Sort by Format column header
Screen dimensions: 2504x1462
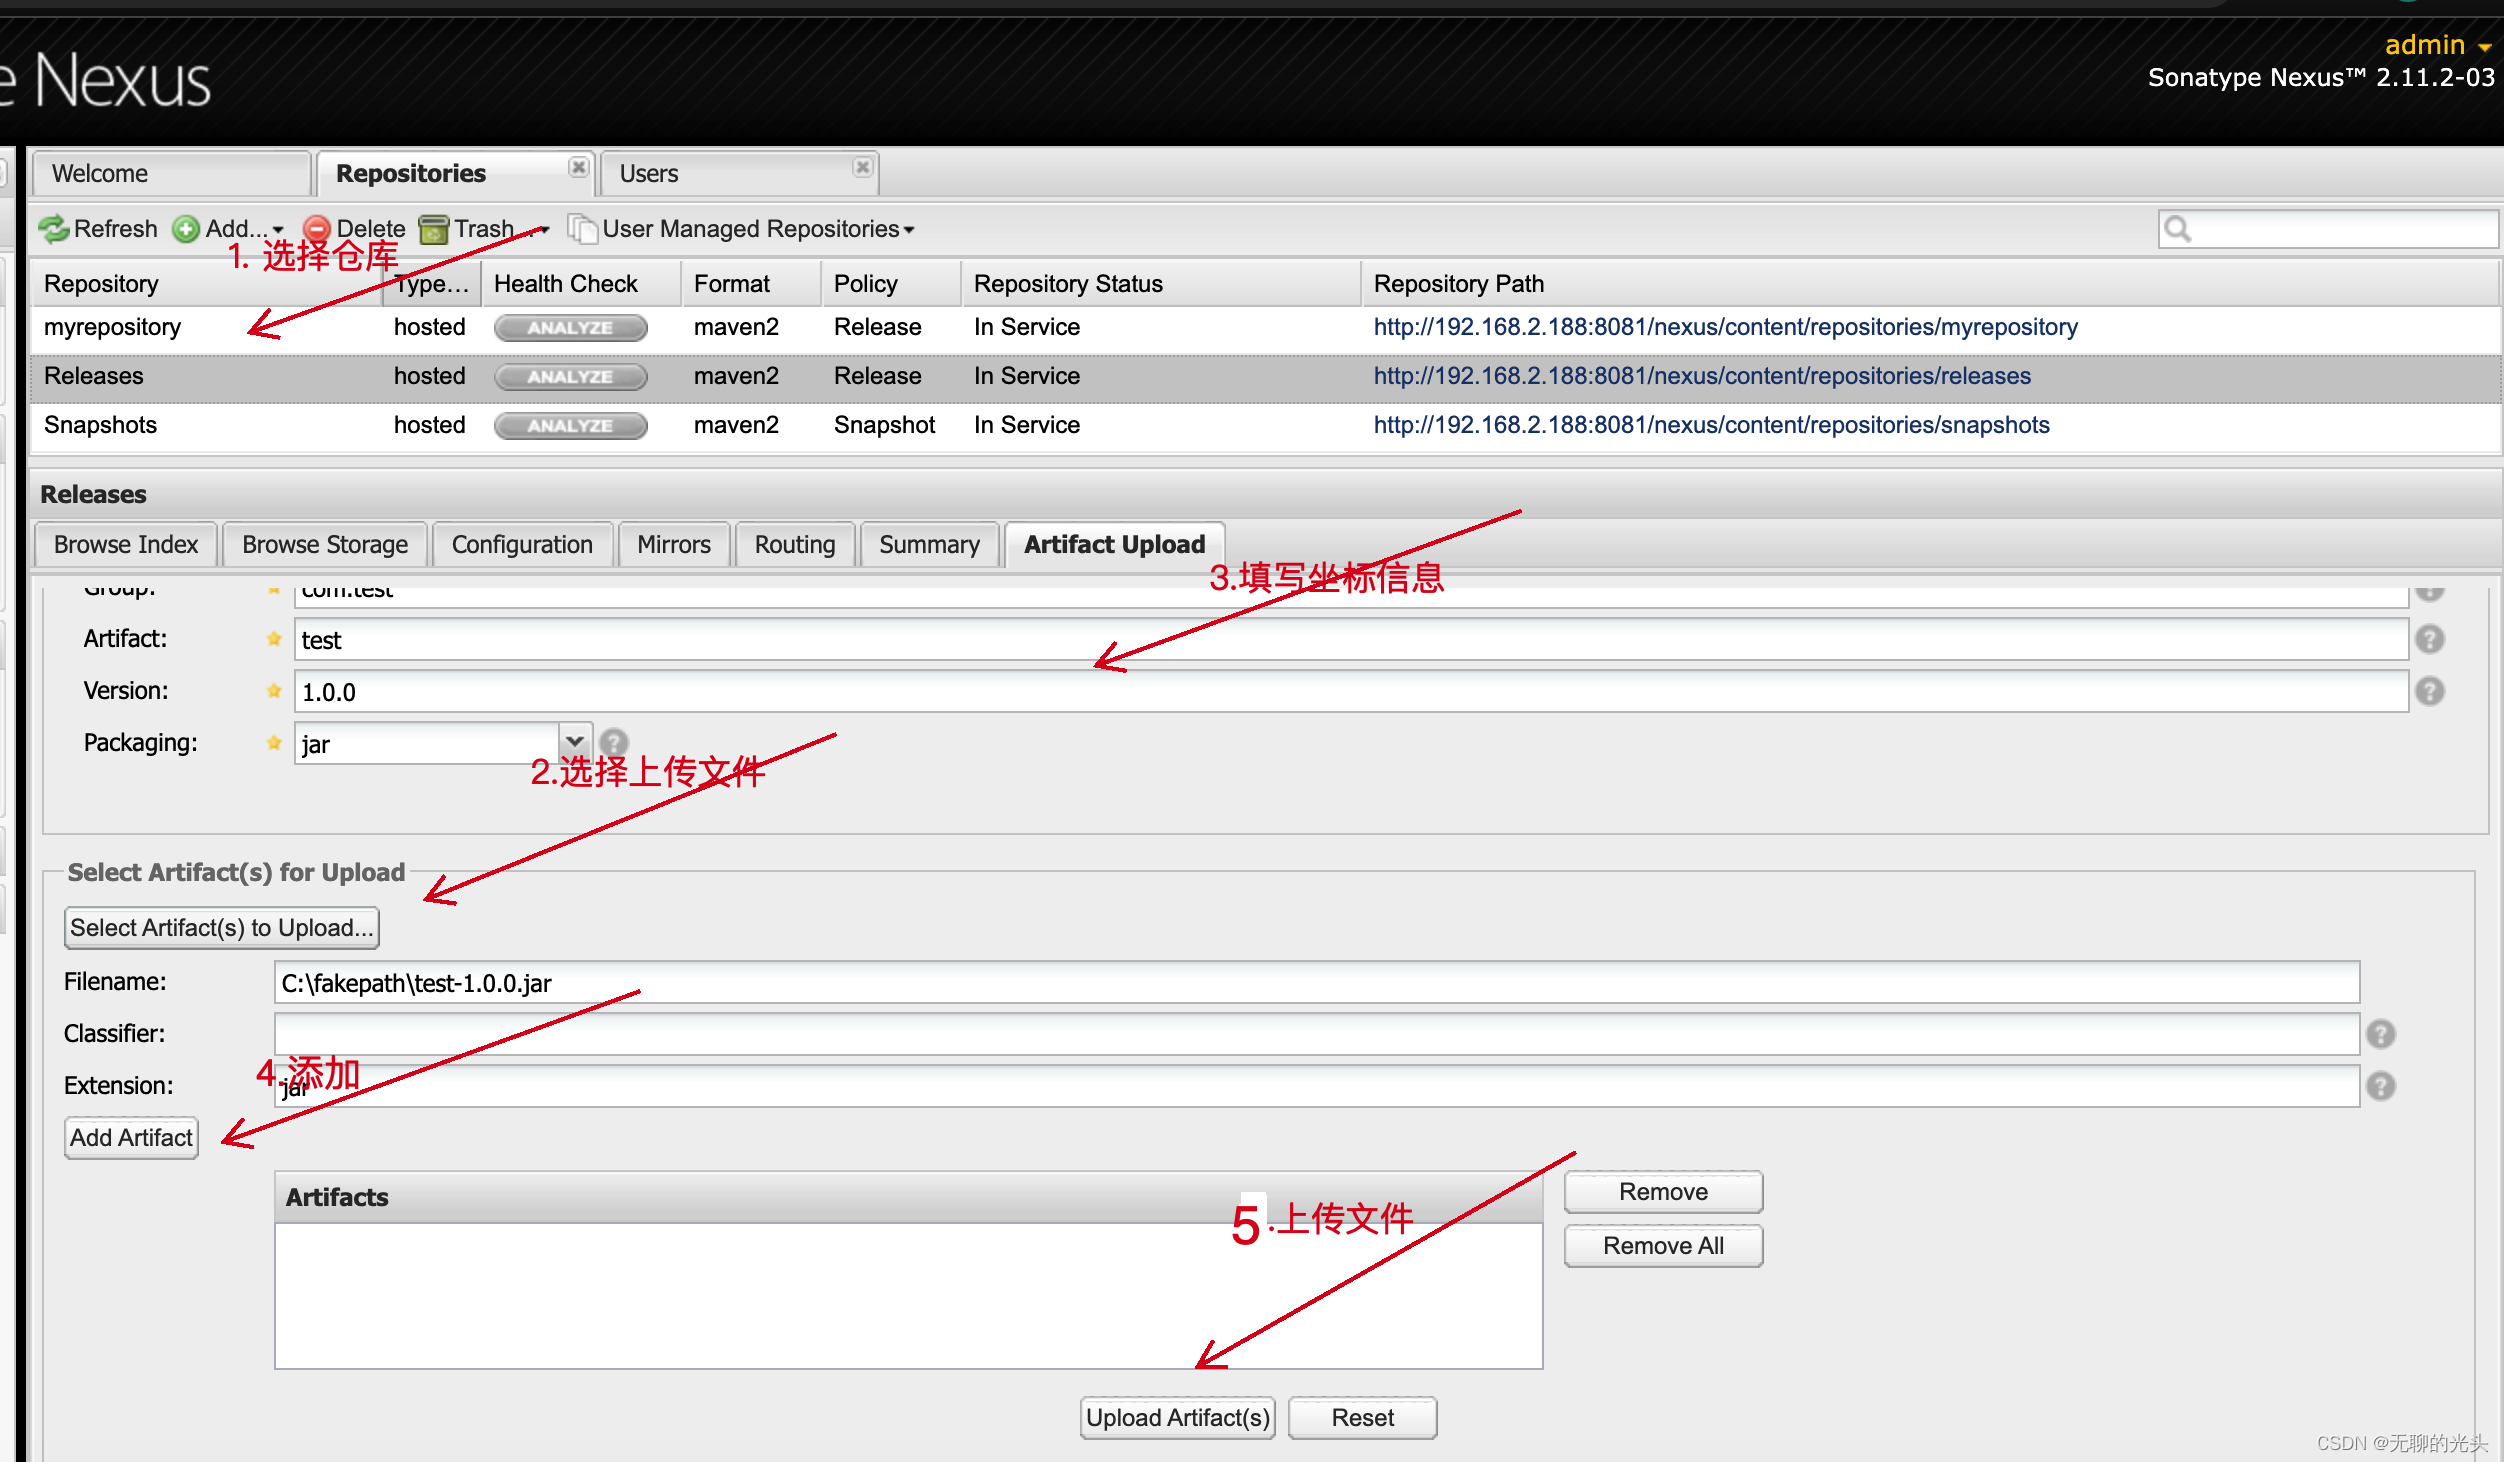pyautogui.click(x=751, y=284)
